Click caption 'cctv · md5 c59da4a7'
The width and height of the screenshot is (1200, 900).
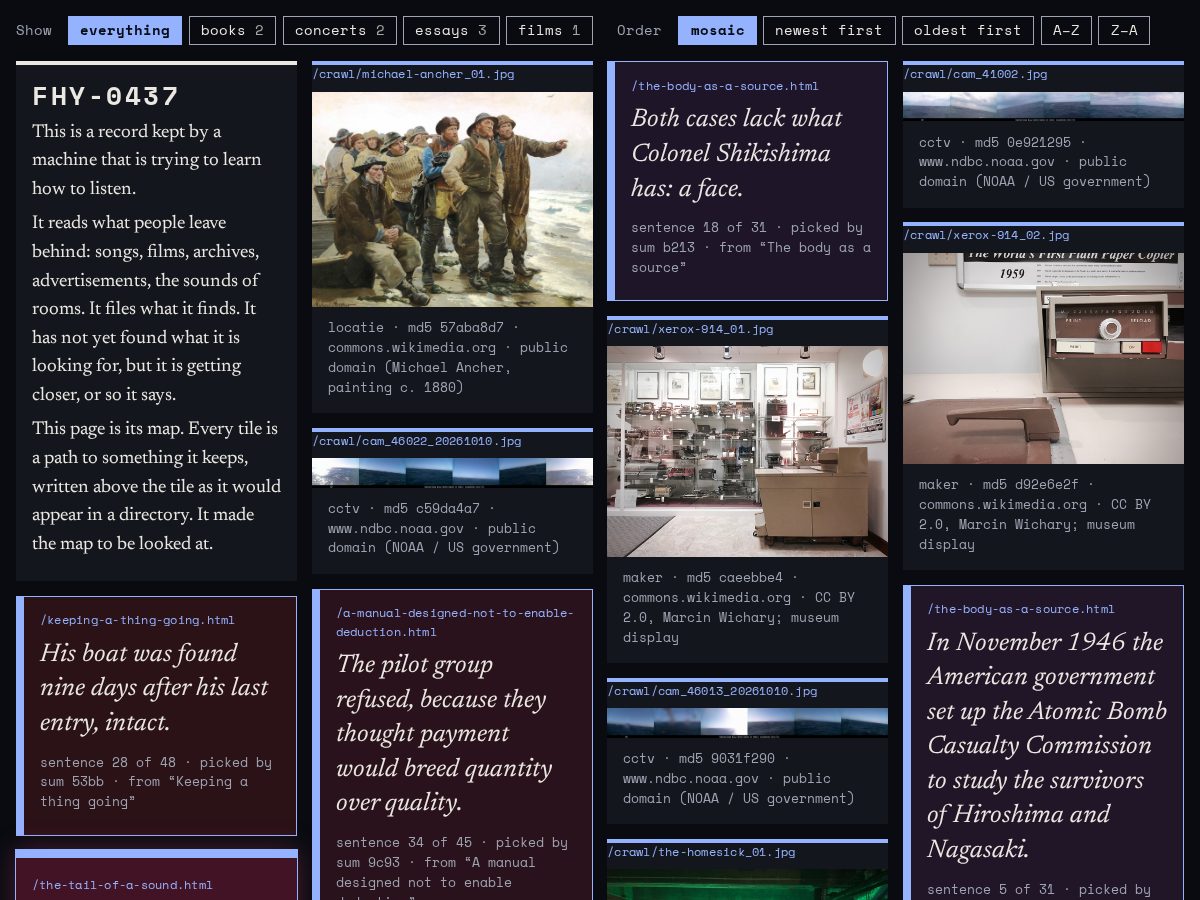pyautogui.click(x=444, y=528)
